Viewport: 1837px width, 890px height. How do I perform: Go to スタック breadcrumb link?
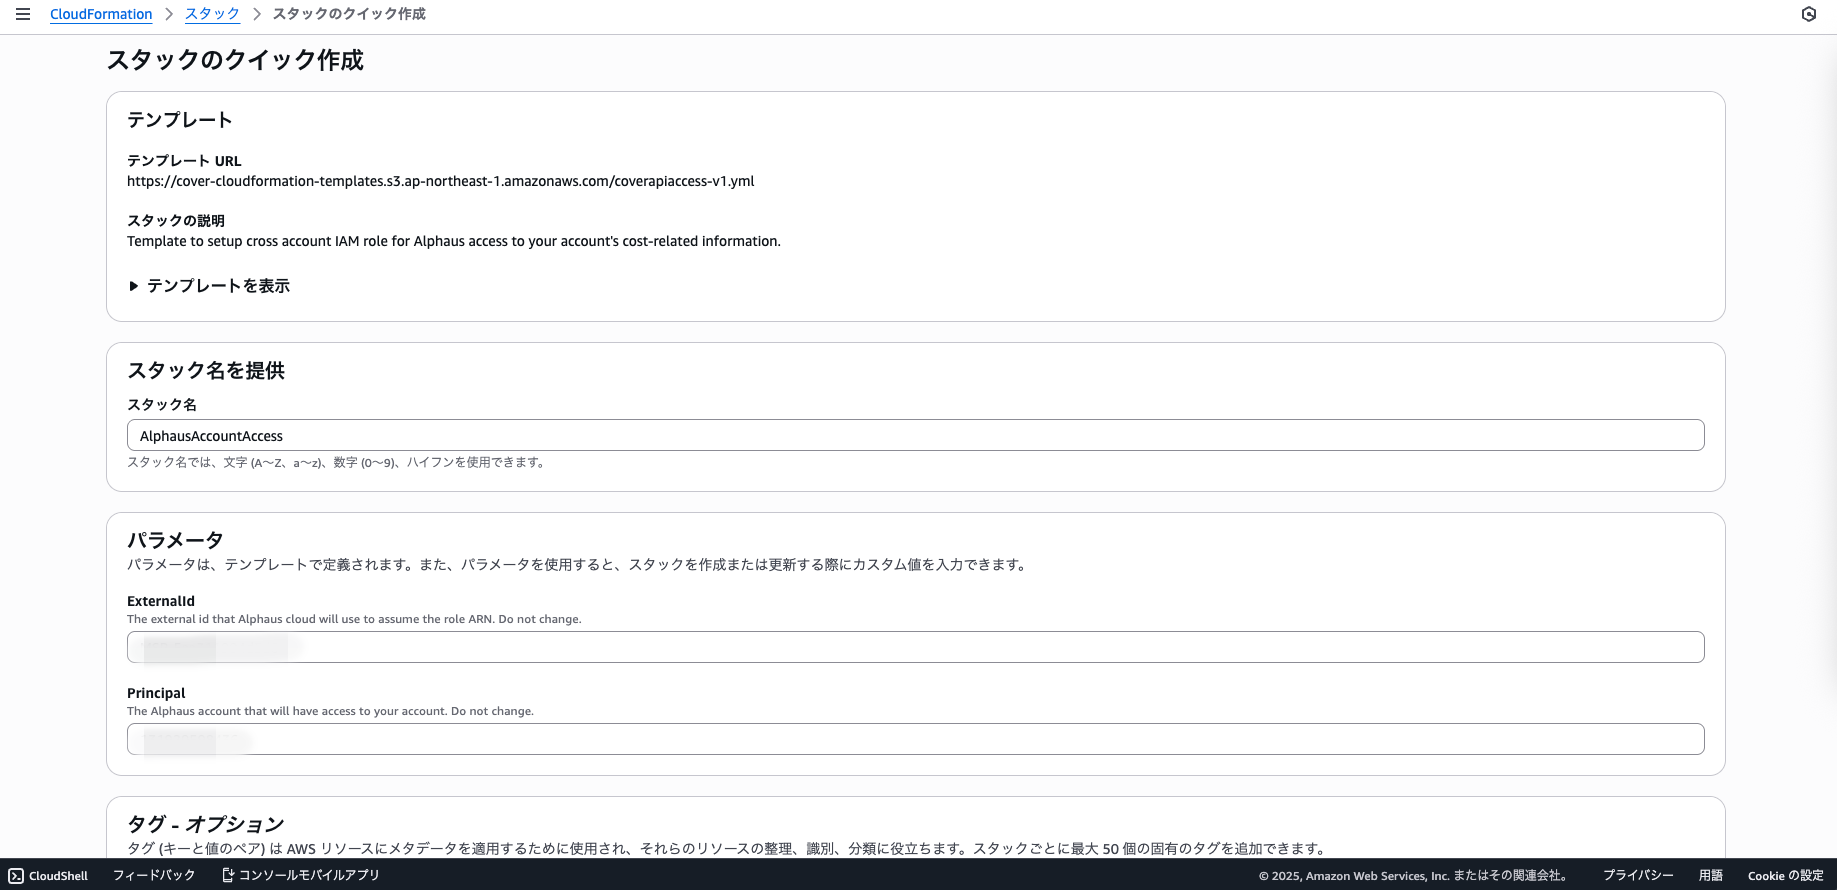pyautogui.click(x=212, y=14)
